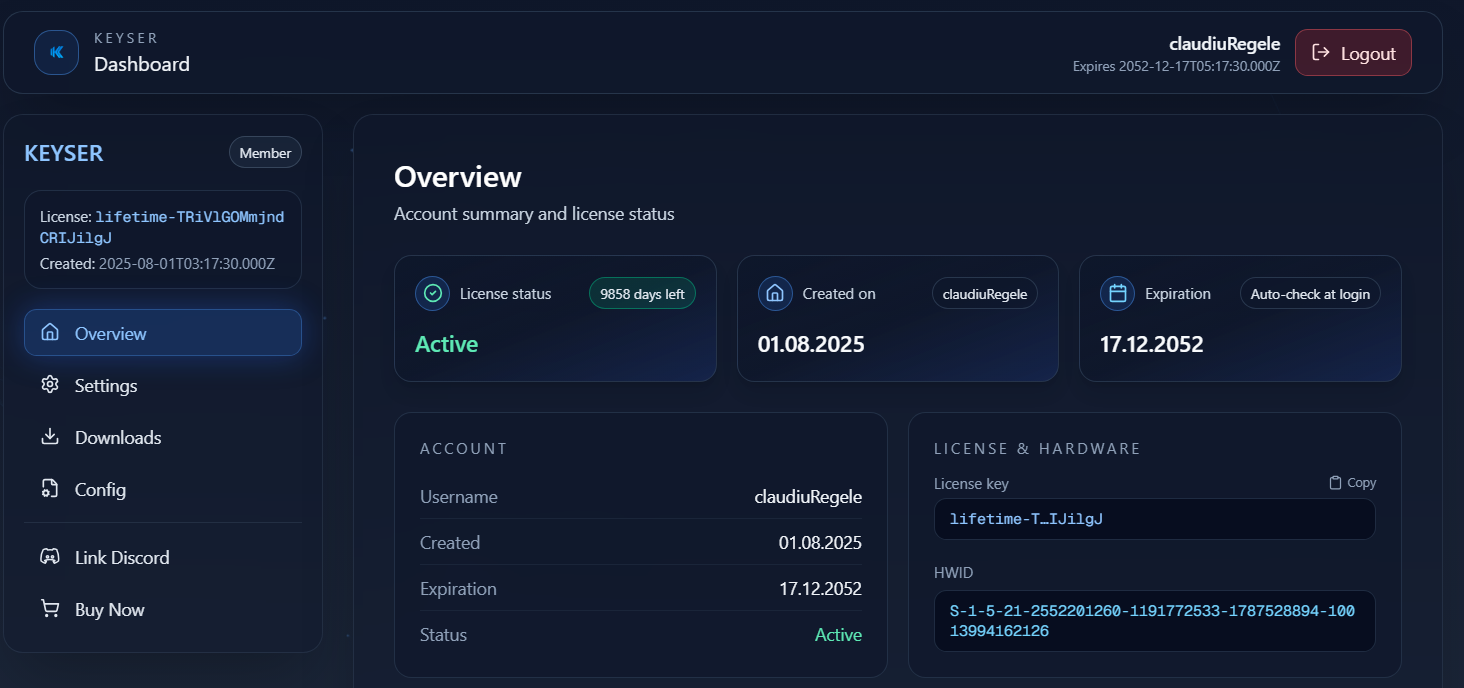Click the License status checkmark icon

(x=433, y=294)
